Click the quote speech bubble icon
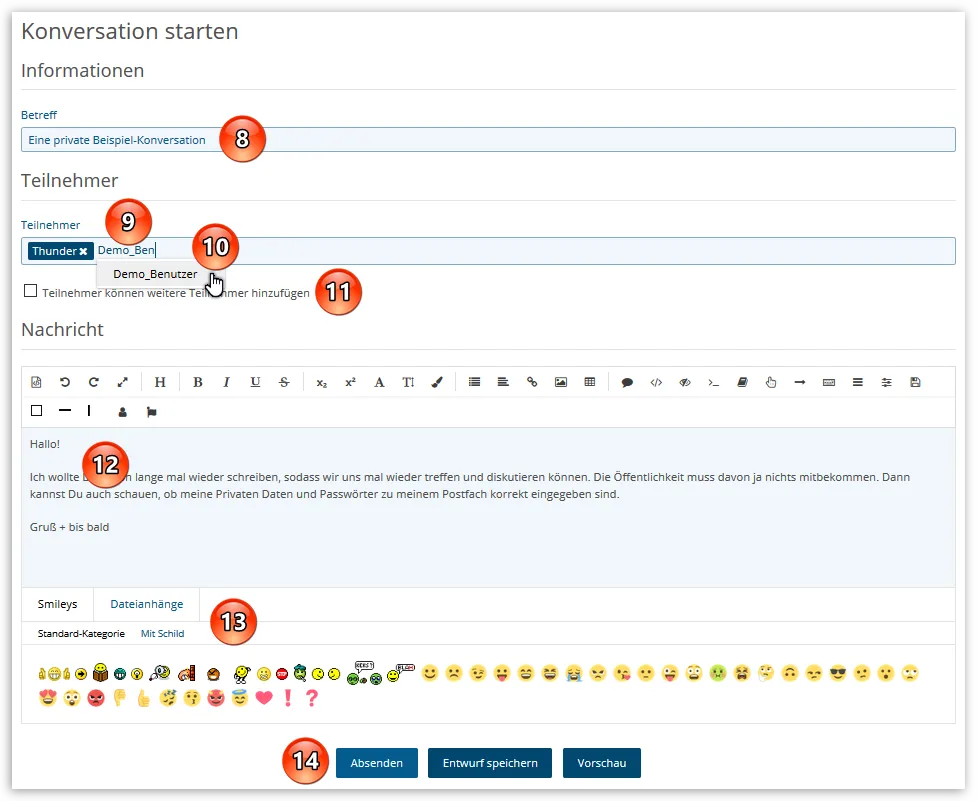 pos(627,382)
